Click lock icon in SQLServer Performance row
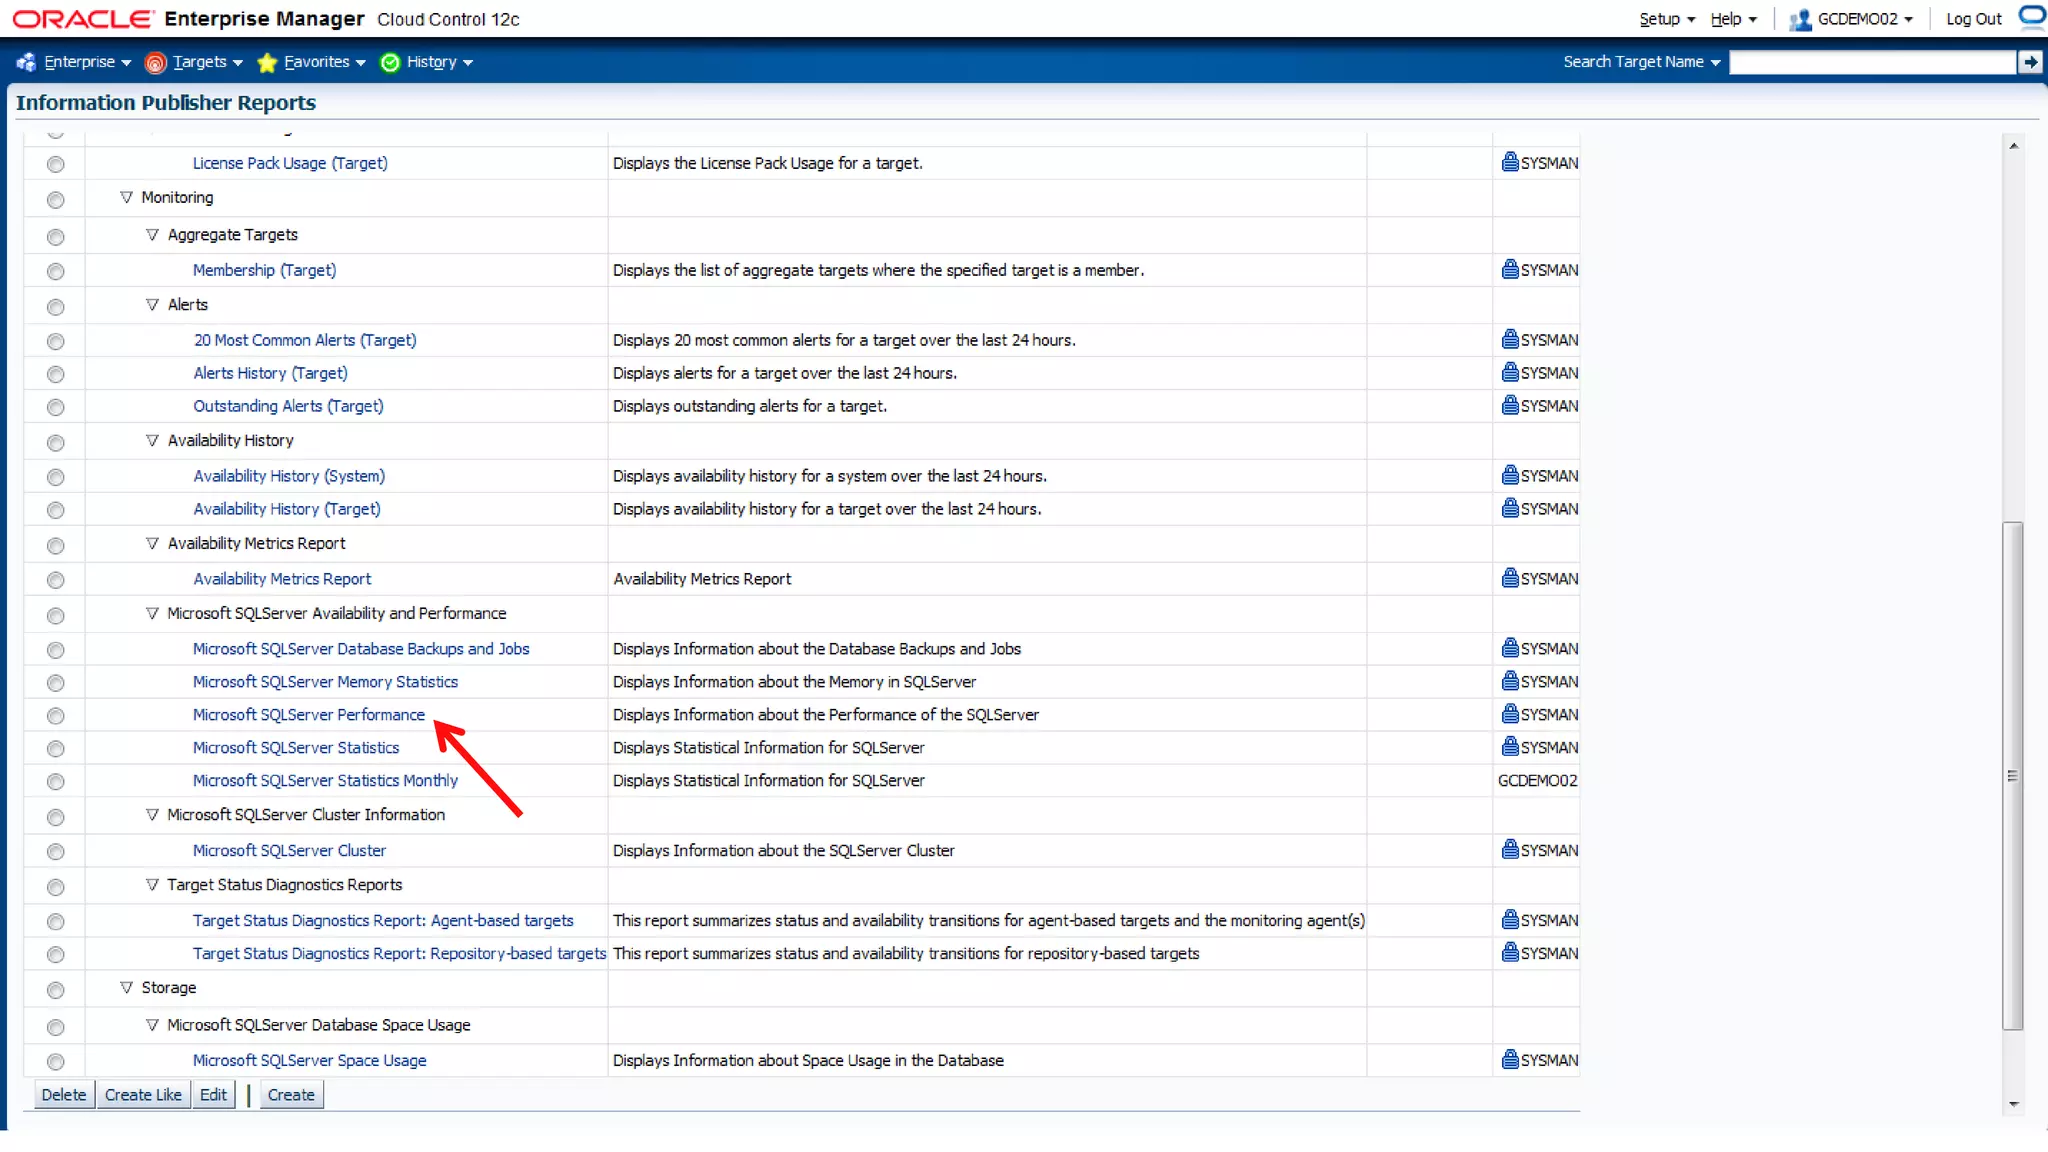Screen dimensions: 2048x1152 point(1510,714)
